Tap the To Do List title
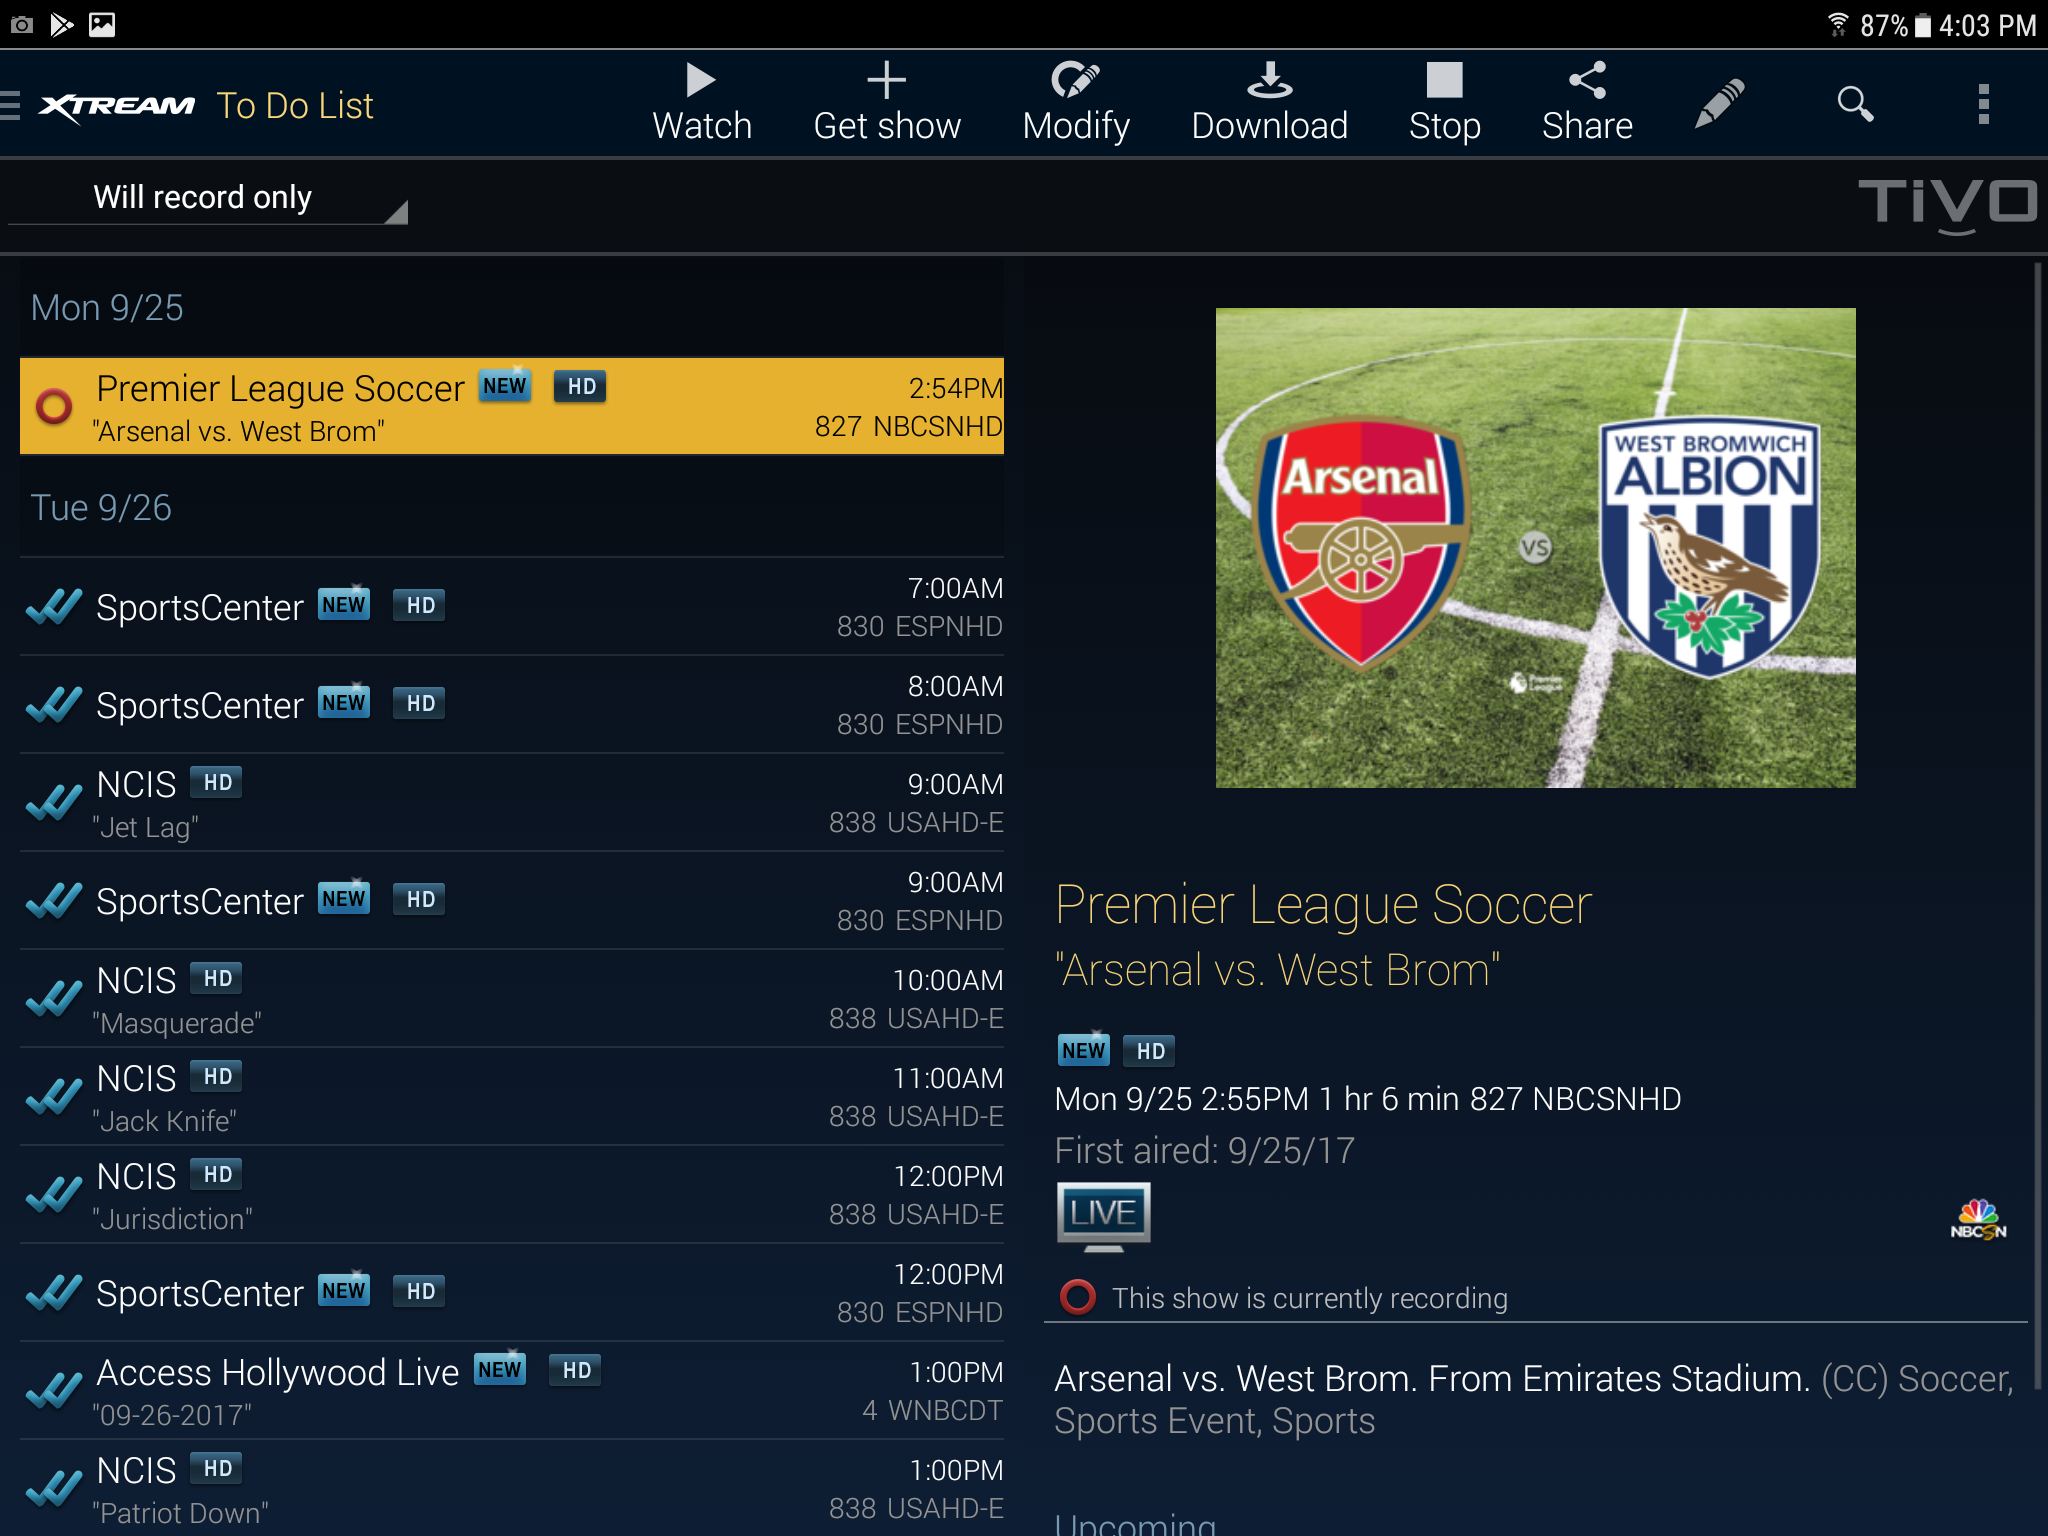 pyautogui.click(x=295, y=106)
